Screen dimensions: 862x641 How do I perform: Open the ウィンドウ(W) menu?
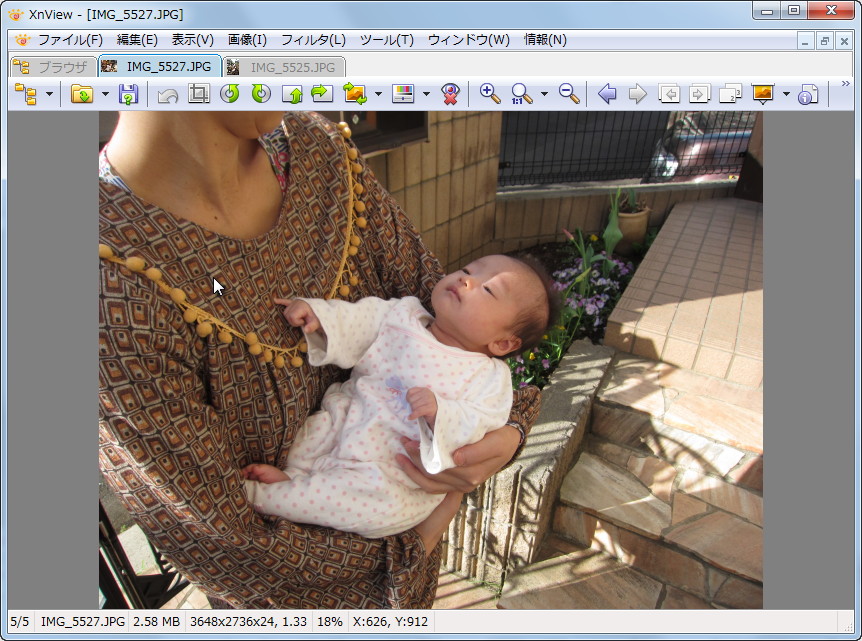pyautogui.click(x=468, y=40)
